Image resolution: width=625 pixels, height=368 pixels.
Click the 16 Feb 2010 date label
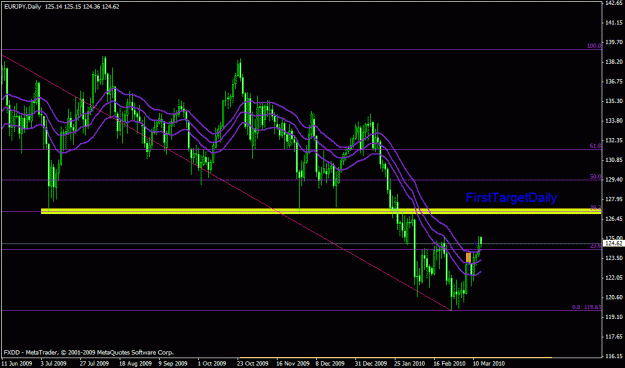tap(449, 363)
